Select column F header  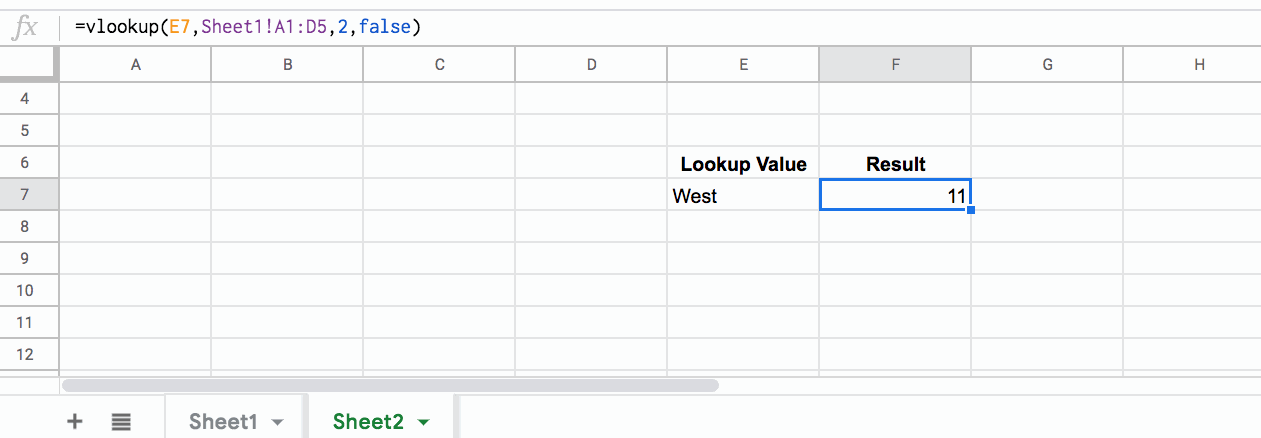(x=895, y=64)
